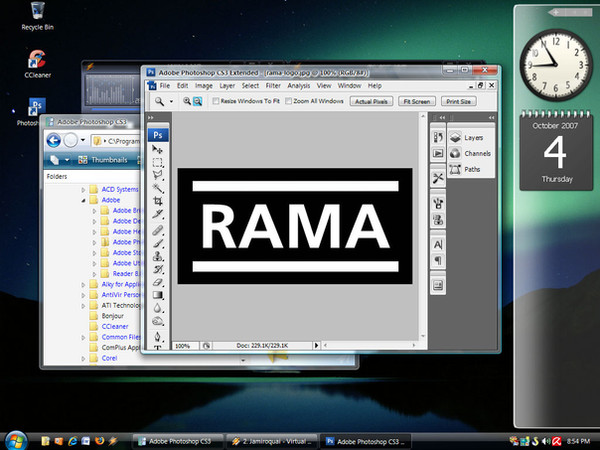Open the Character panel icon
Image resolution: width=600 pixels, height=450 pixels.
pyautogui.click(x=438, y=244)
